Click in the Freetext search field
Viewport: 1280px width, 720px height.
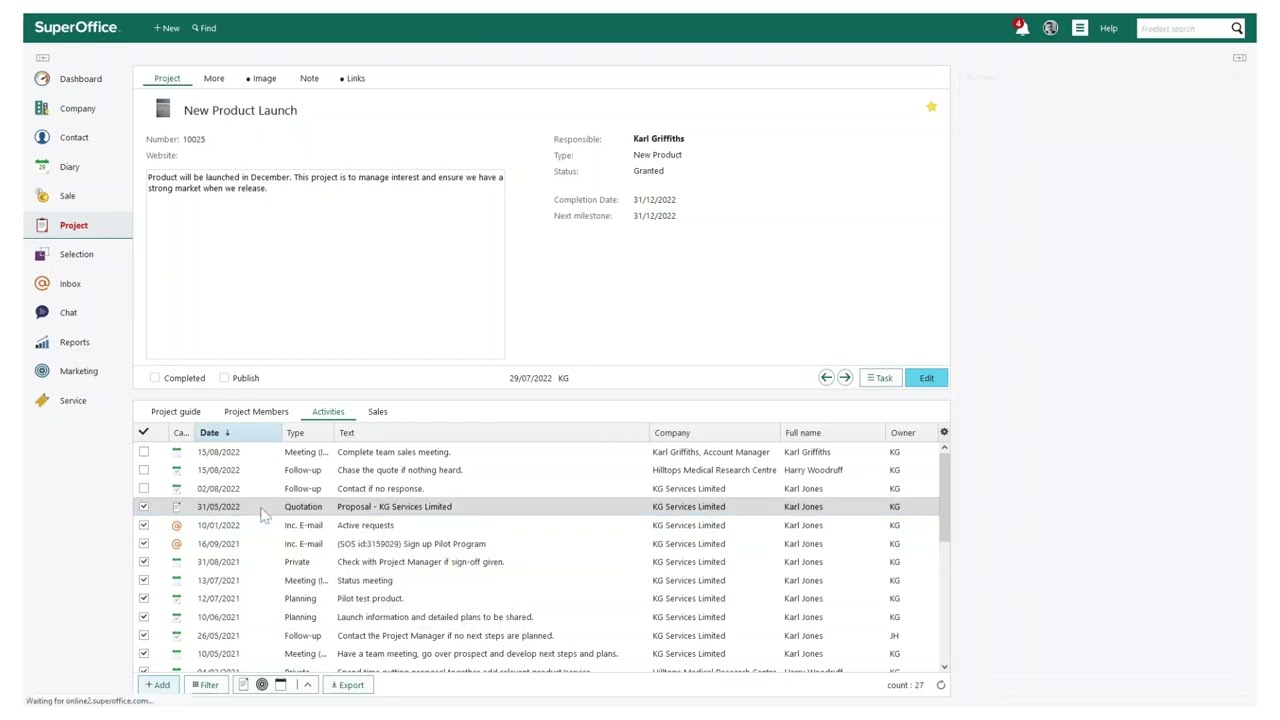(x=1182, y=28)
